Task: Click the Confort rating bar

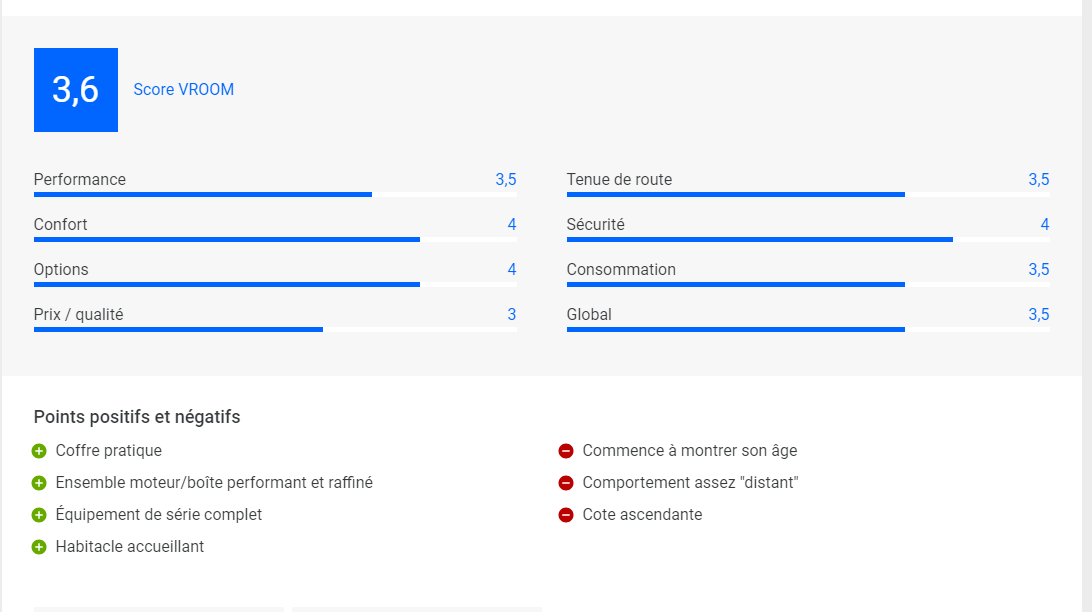Action: pyautogui.click(x=275, y=240)
